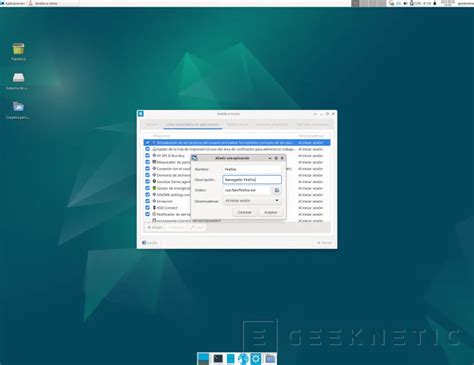This screenshot has width=474, height=365.
Task: Uncheck the Actualización de las carpetas row checkbox
Action: (x=147, y=142)
